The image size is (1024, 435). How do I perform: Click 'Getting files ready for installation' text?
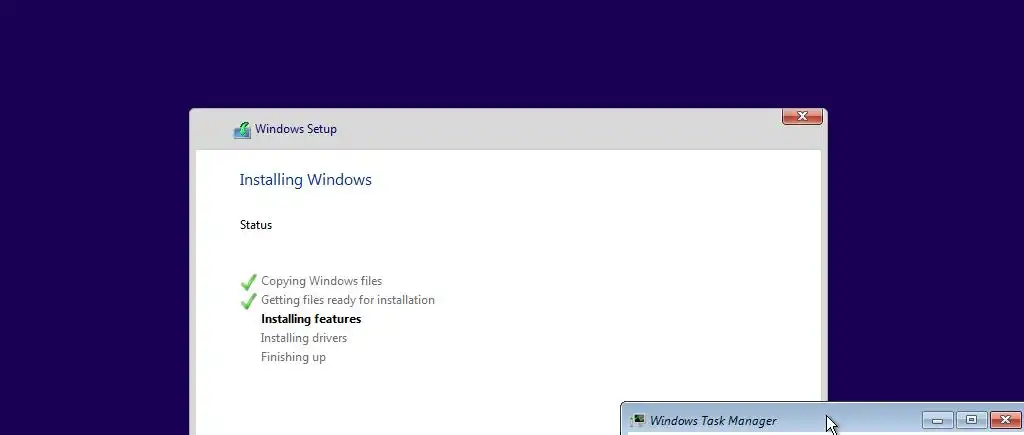[347, 300]
